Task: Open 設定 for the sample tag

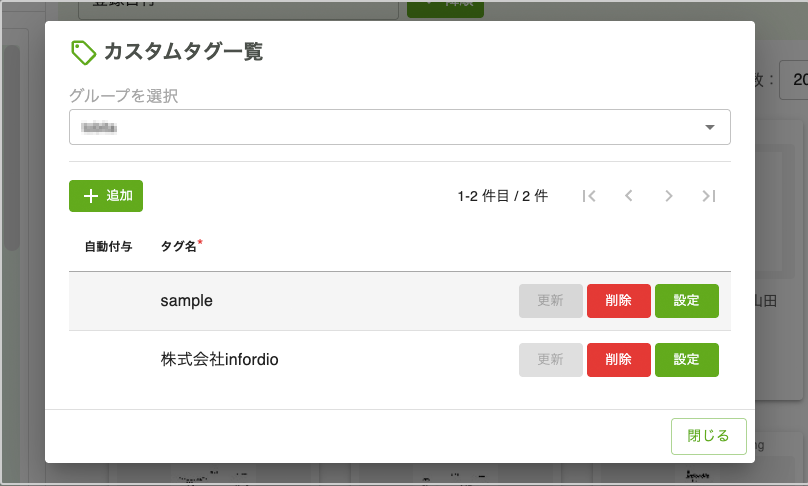Action: pyautogui.click(x=686, y=301)
